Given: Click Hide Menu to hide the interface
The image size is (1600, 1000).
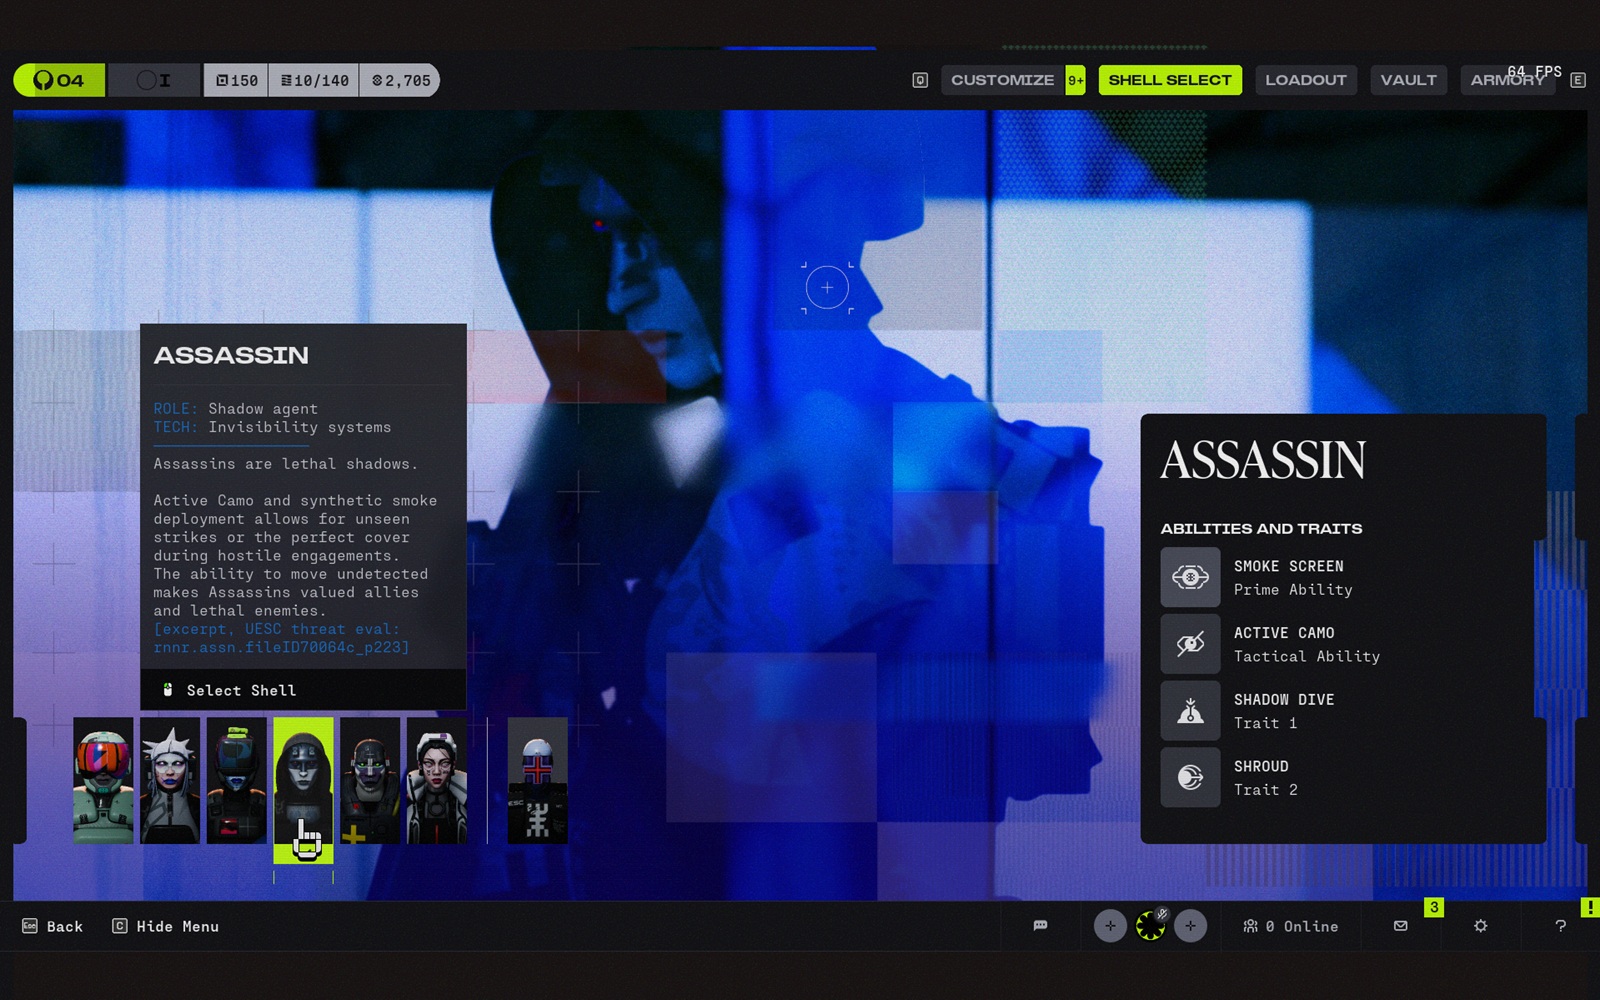Looking at the screenshot, I should tap(166, 927).
